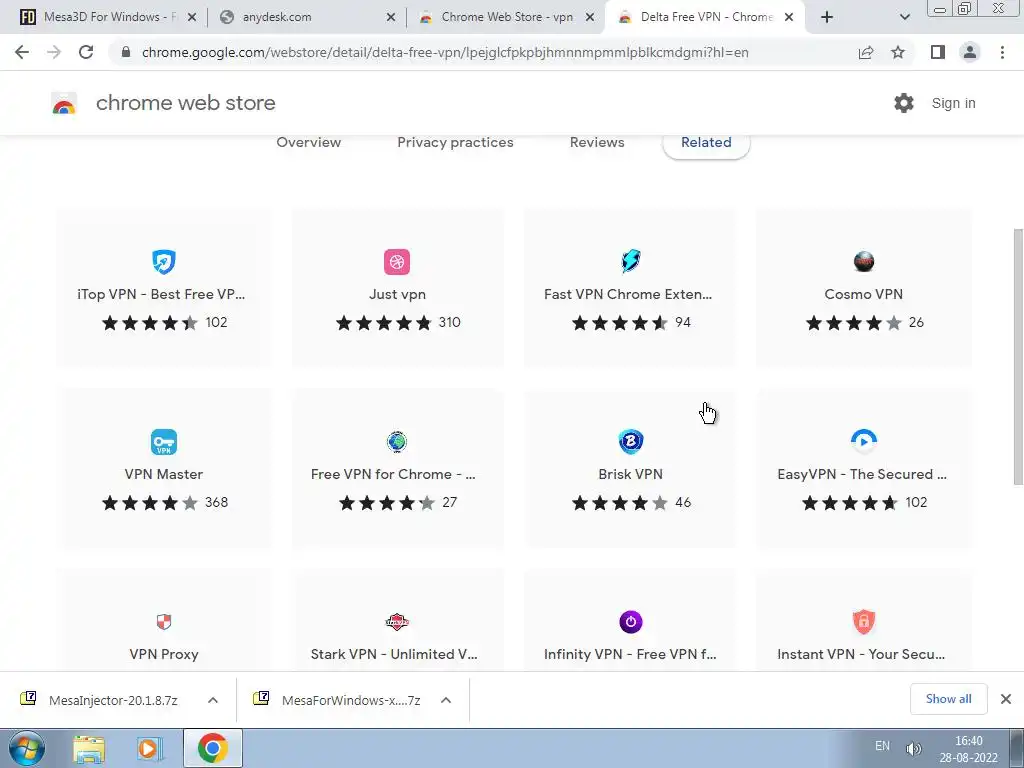Viewport: 1024px width, 768px height.
Task: Open the tab search dropdown
Action: coord(904,17)
